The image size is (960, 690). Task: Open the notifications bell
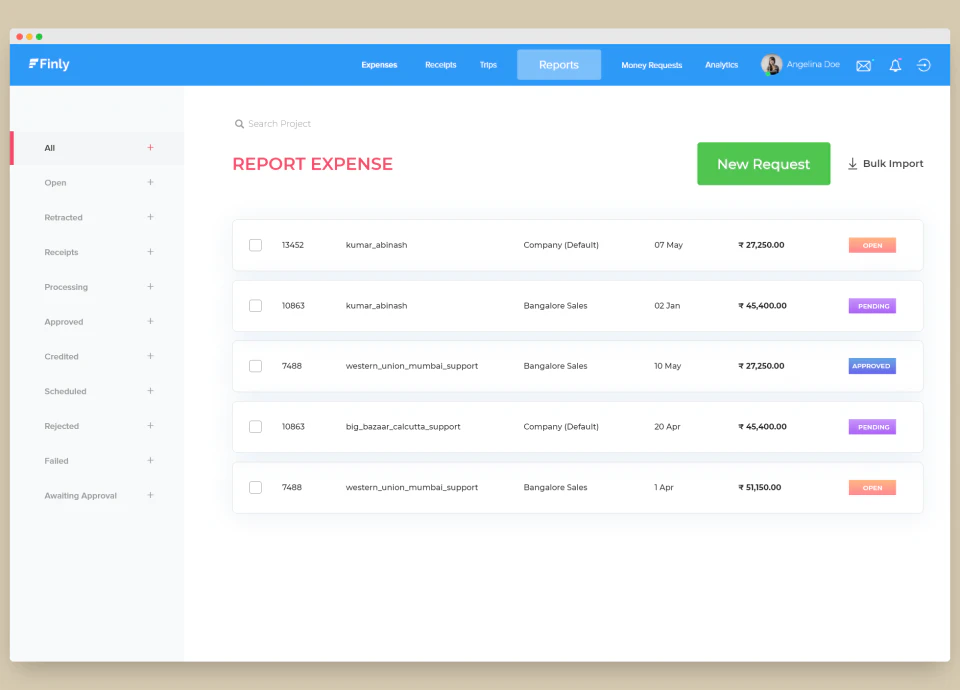895,64
